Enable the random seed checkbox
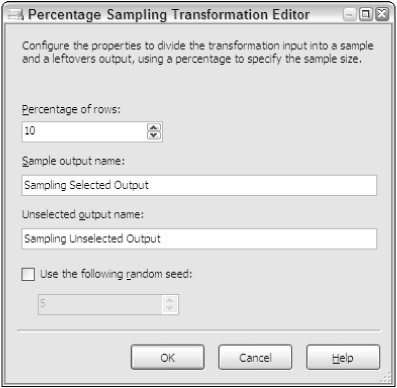Screen dimensions: 397x388 click(28, 275)
